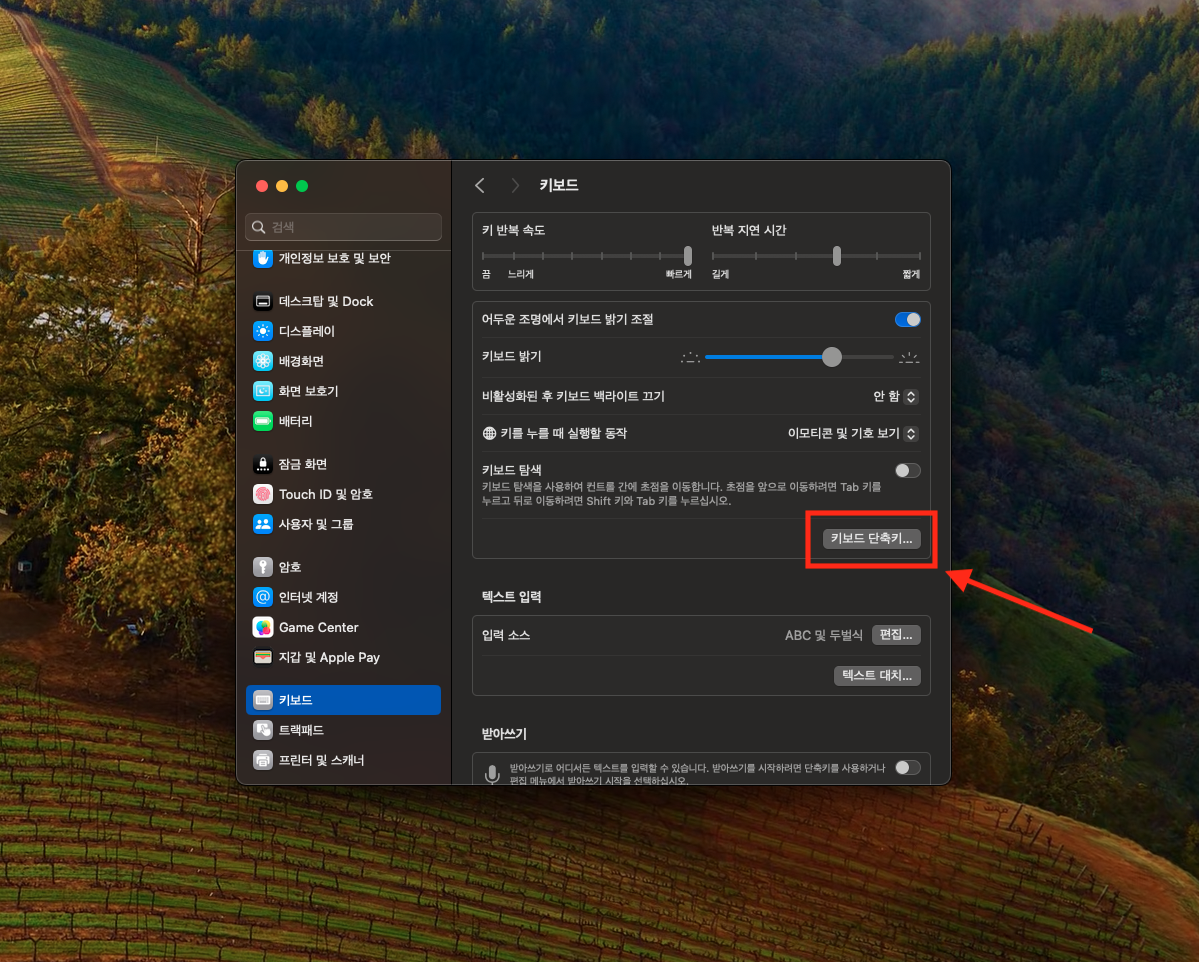This screenshot has height=962, width=1199.
Task: Click the 화면 보호기 icon
Action: pyautogui.click(x=262, y=391)
